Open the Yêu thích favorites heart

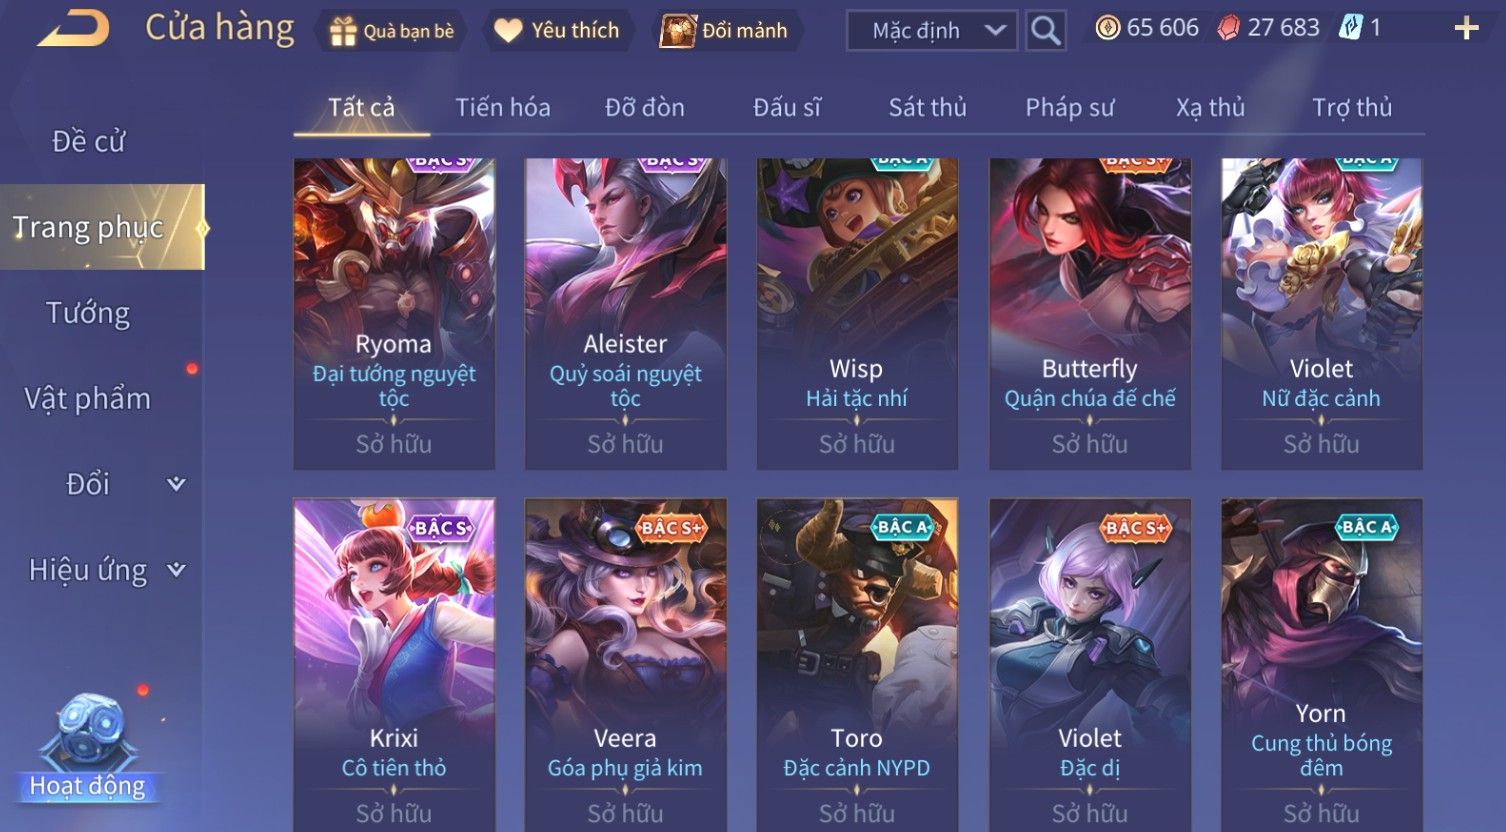[558, 31]
